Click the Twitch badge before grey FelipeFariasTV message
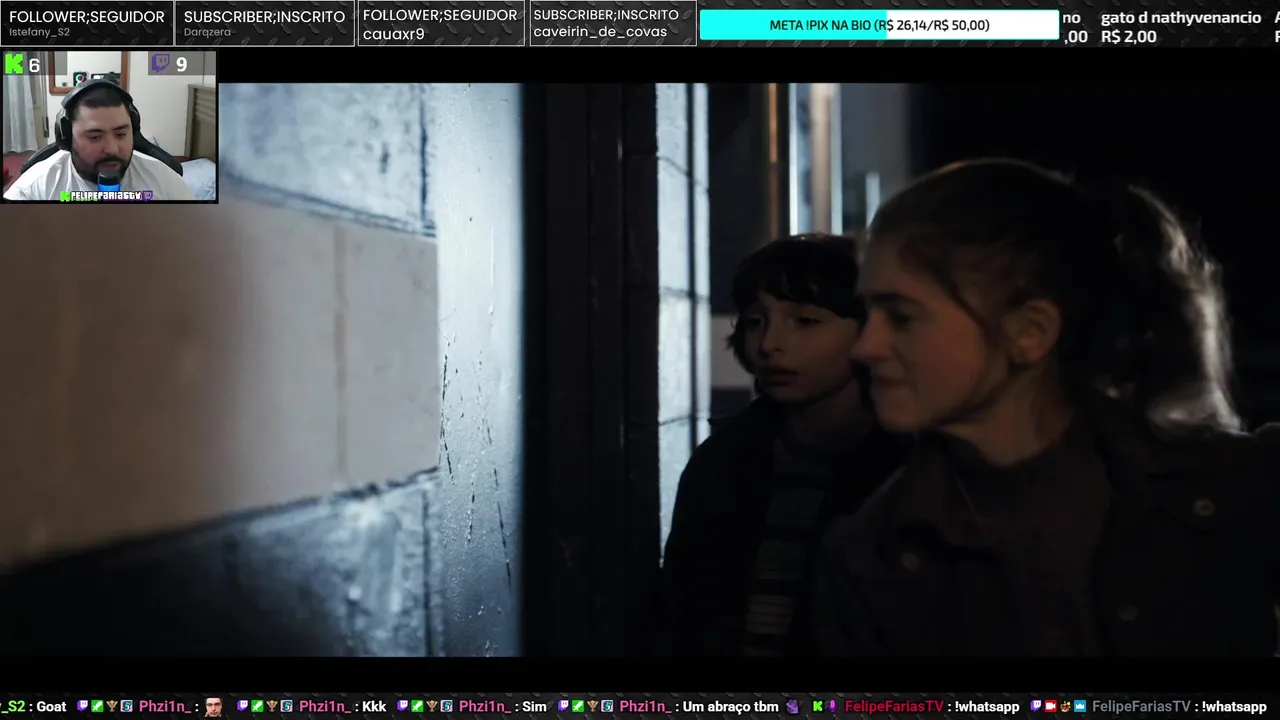 click(x=1037, y=707)
